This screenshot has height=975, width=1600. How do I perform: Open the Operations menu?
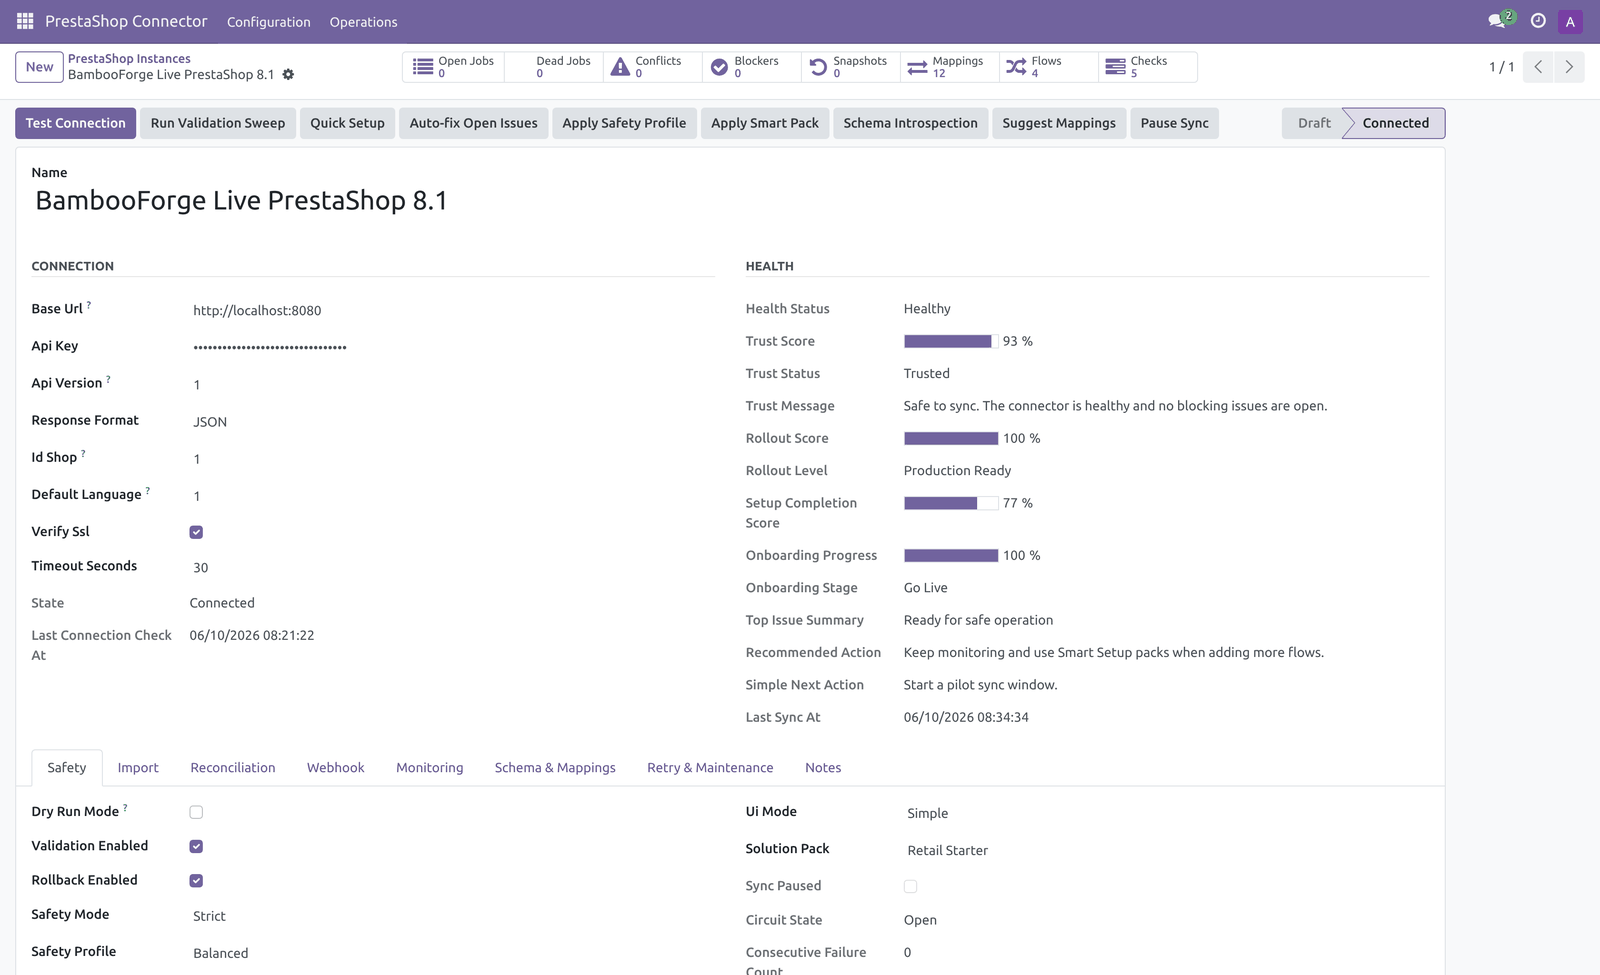coord(364,22)
